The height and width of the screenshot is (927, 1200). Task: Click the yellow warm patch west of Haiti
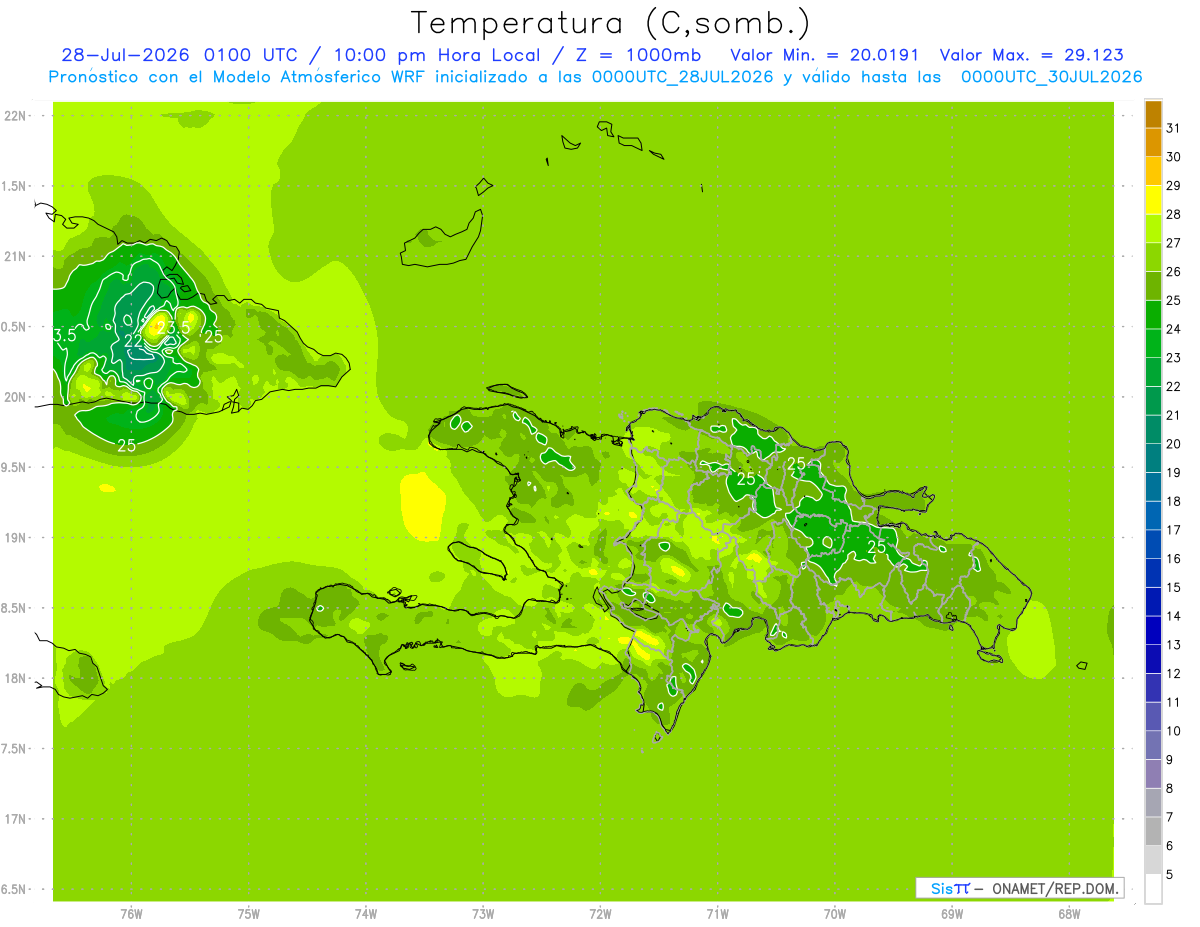[423, 506]
